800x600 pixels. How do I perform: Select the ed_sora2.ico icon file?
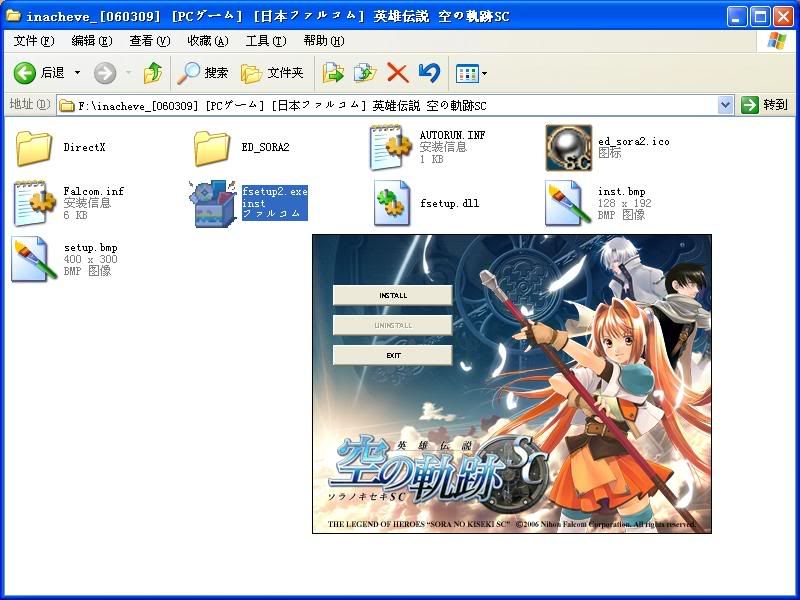(x=569, y=147)
